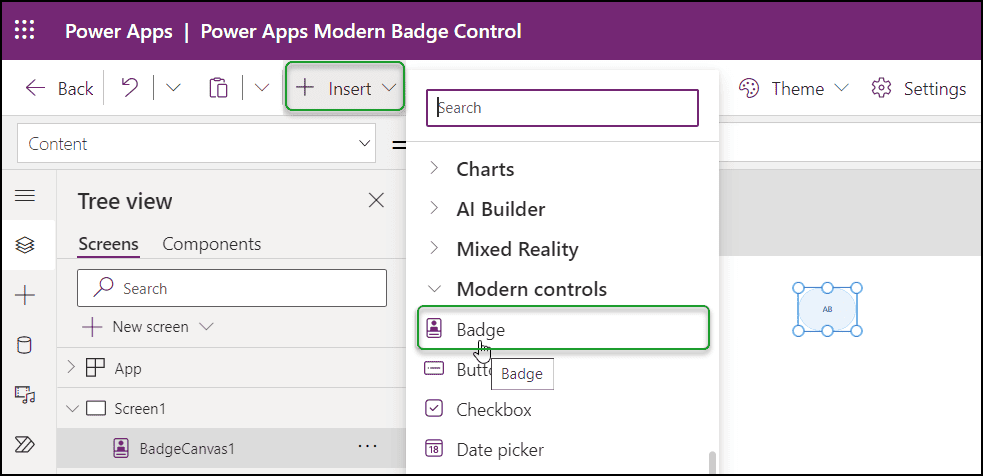
Task: Collapse the Modern controls category
Action: click(434, 288)
